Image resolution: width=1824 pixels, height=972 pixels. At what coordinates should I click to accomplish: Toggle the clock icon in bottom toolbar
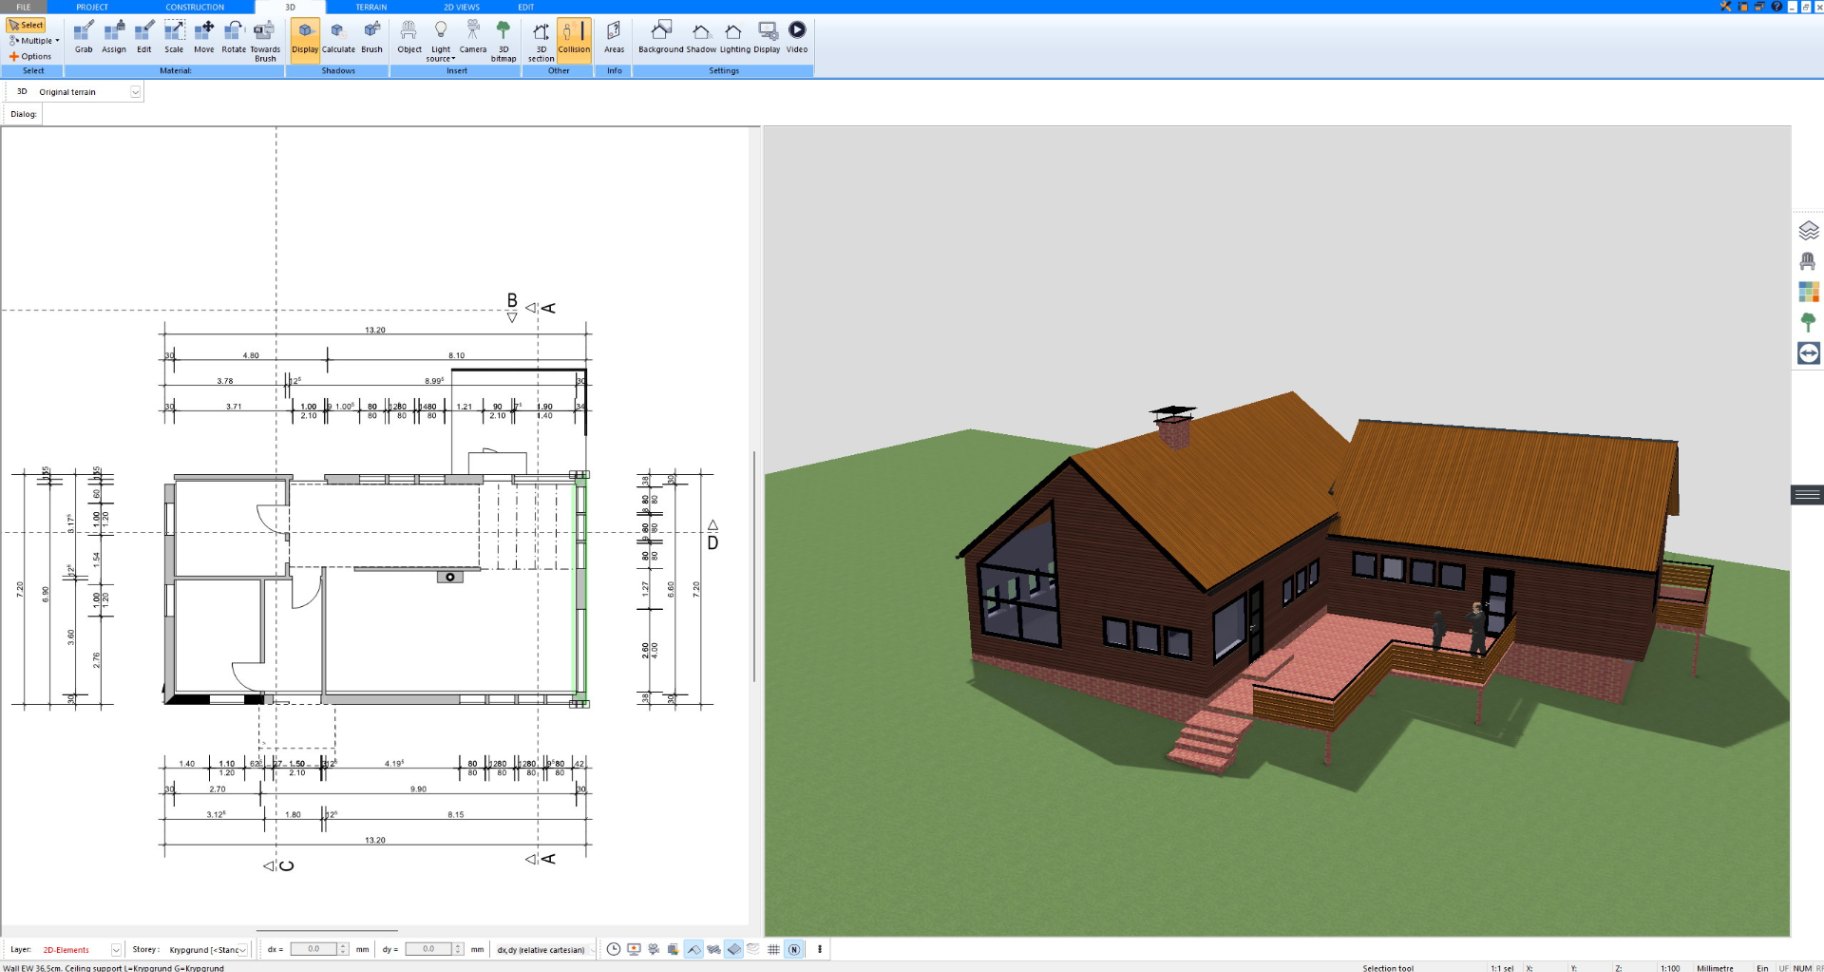[613, 949]
